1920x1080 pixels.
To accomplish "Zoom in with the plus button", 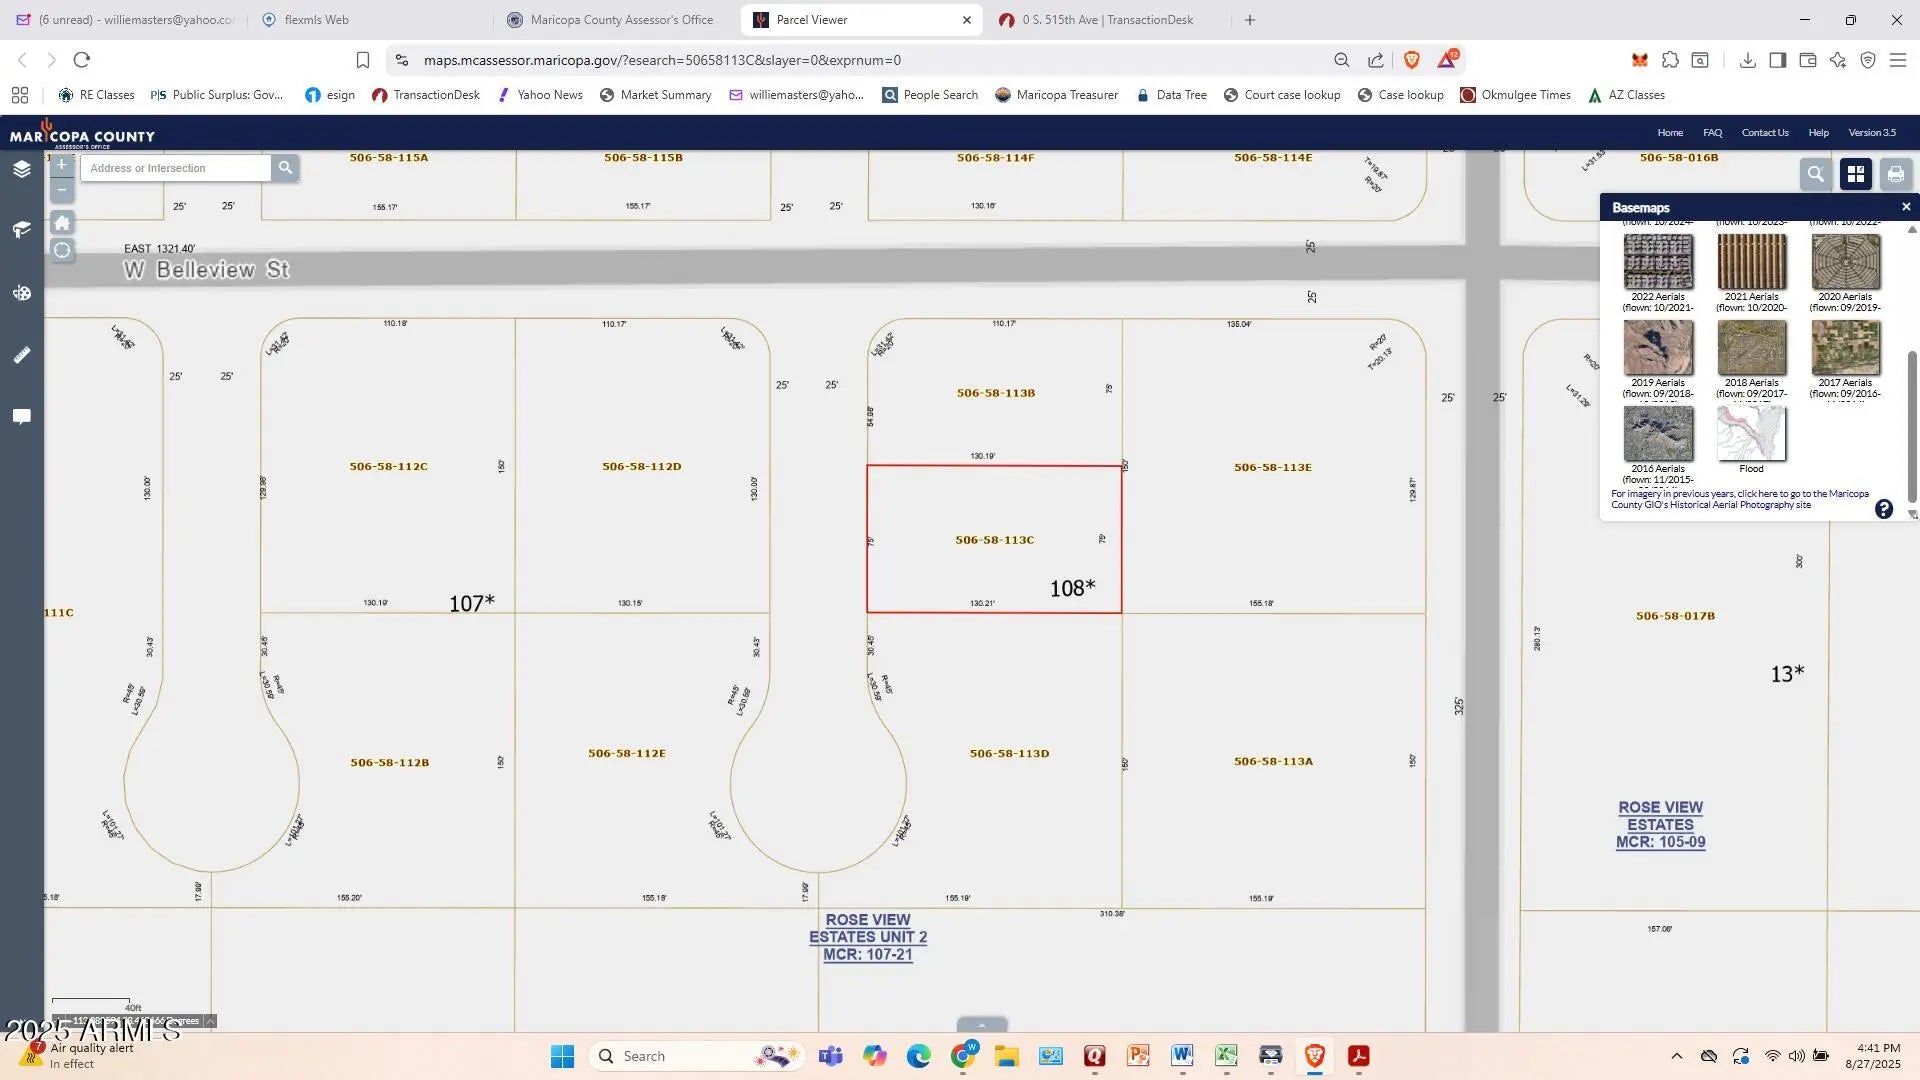I will coord(62,165).
